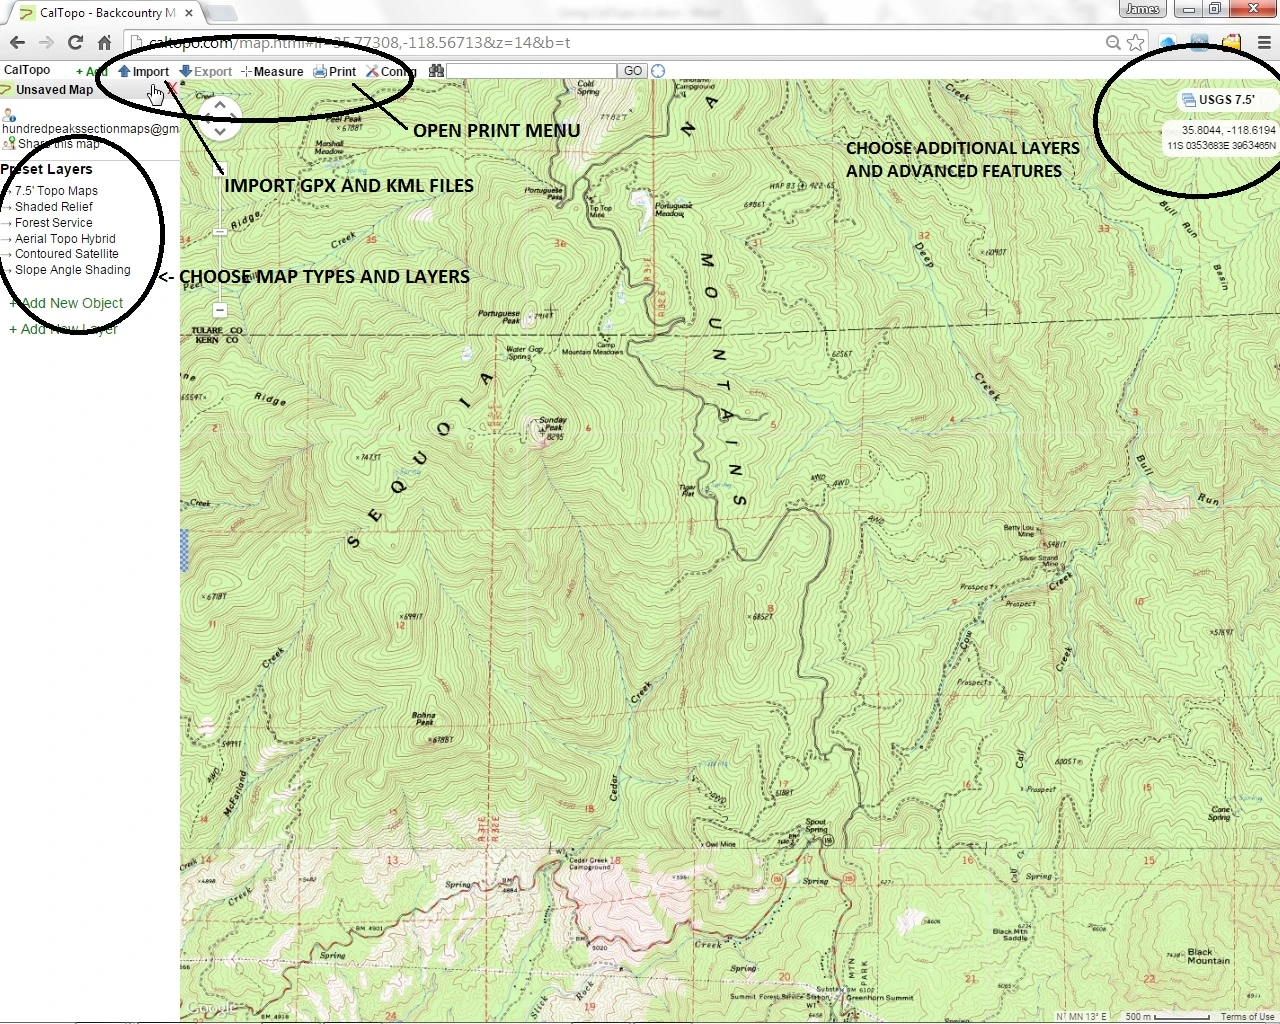The image size is (1280, 1024).
Task: Select the Shaded Relief preset layer
Action: point(53,207)
